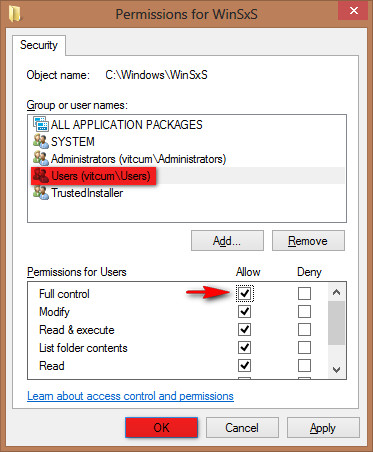This screenshot has height=452, width=373.
Task: Toggle the Allow checkbox for Full control
Action: [x=245, y=294]
